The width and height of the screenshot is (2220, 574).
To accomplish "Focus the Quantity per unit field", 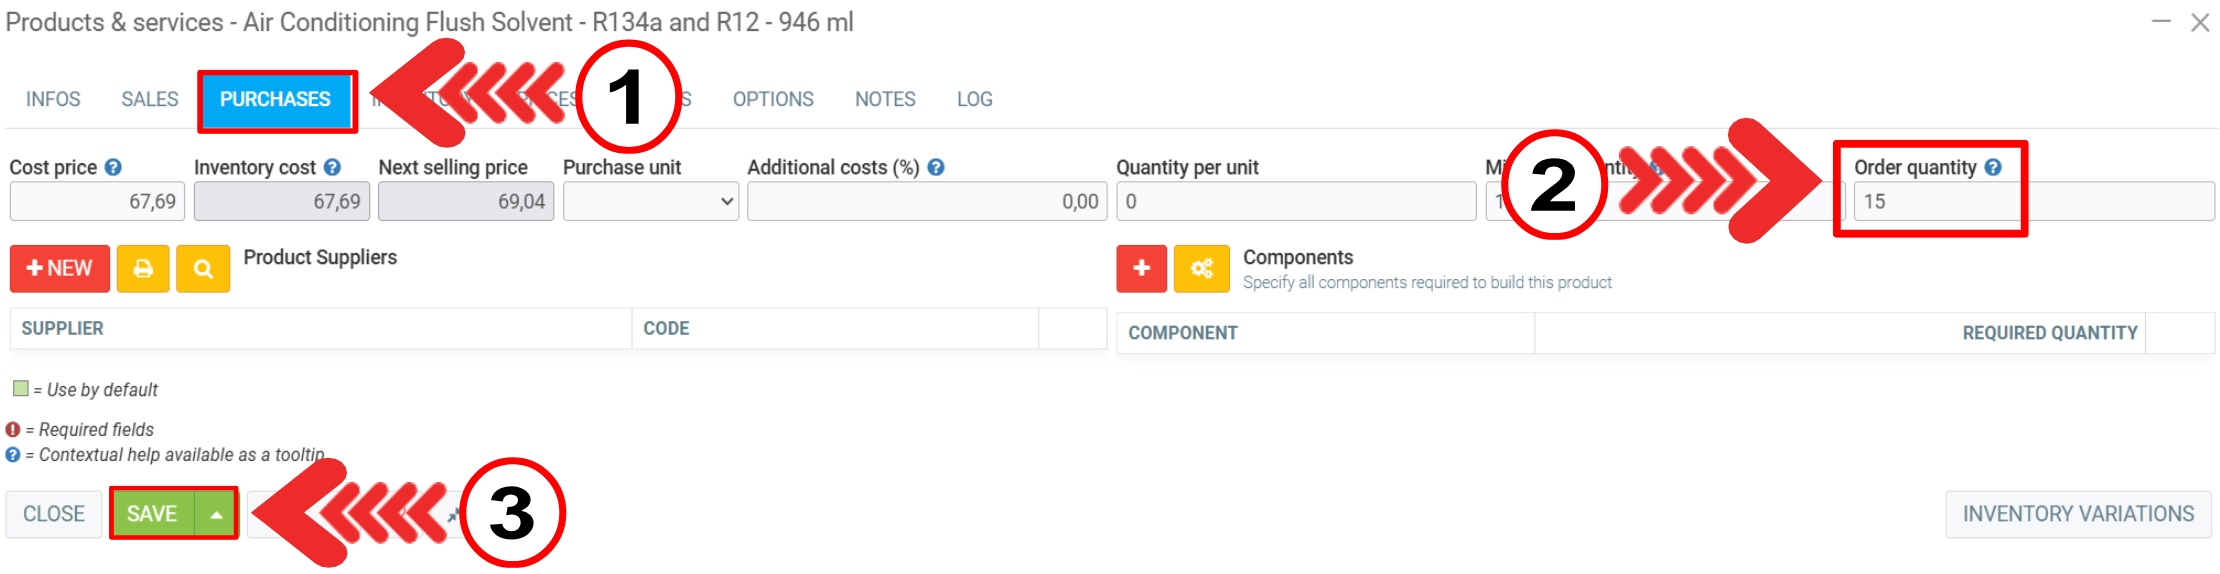I will [x=1295, y=201].
